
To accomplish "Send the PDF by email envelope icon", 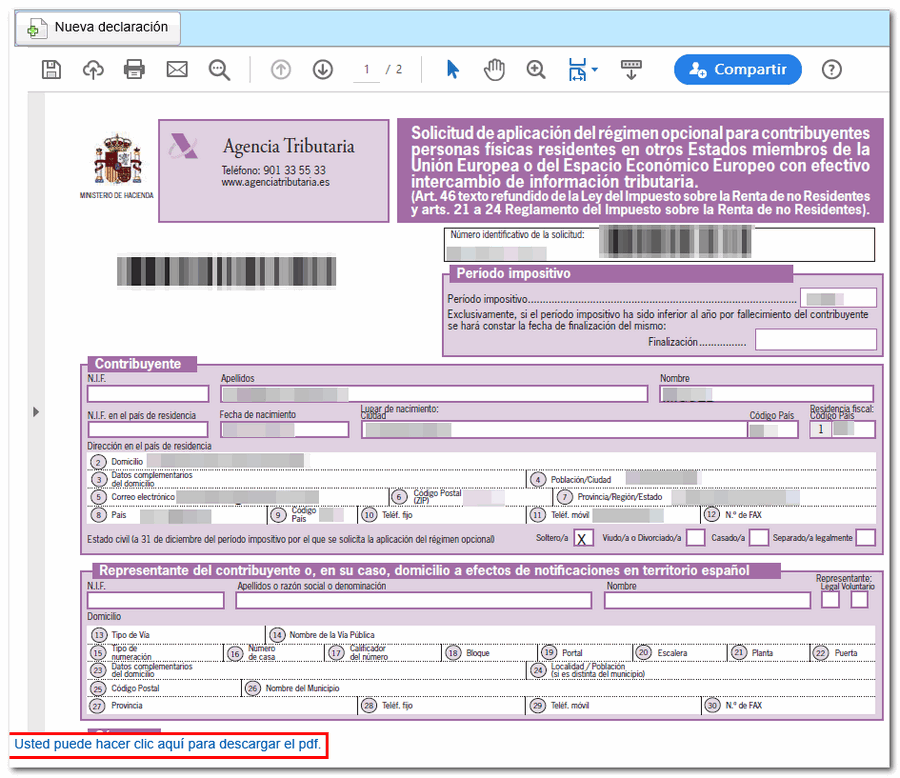I will [x=177, y=69].
